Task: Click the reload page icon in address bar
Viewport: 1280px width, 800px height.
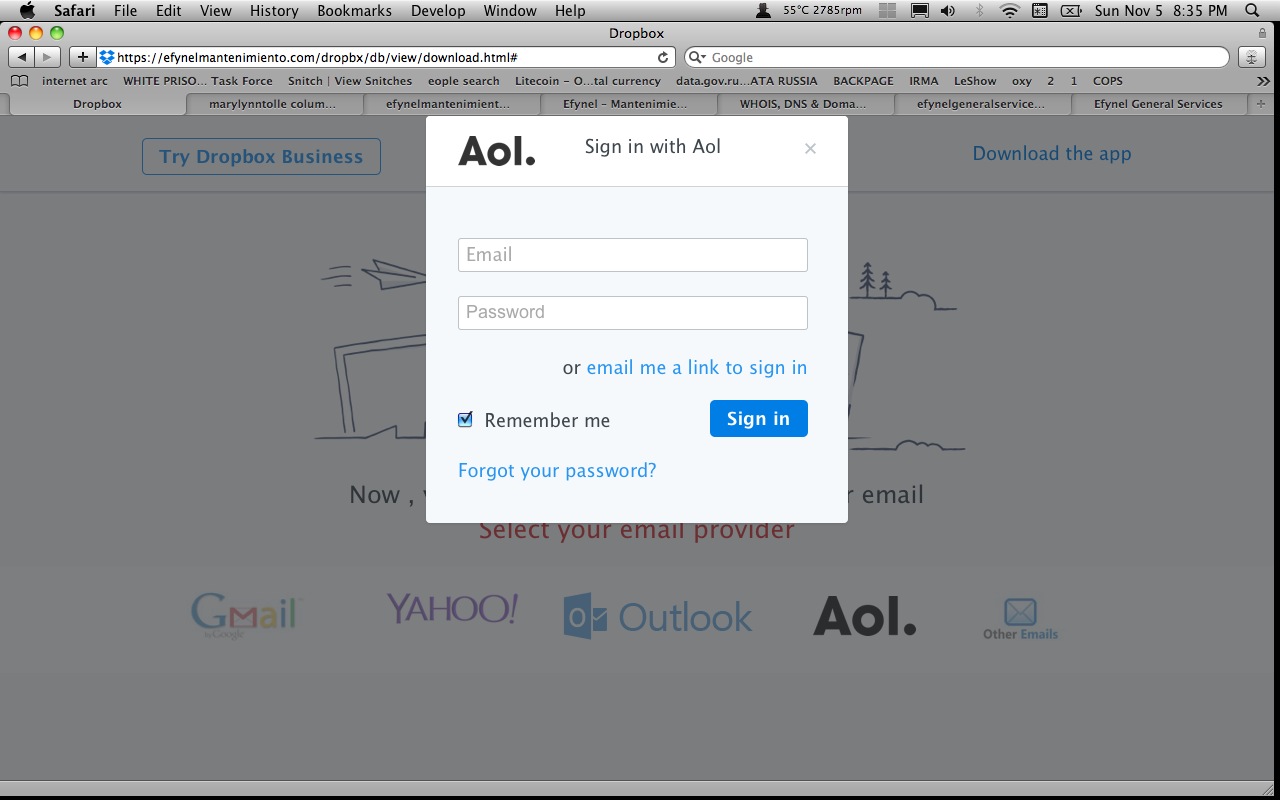Action: click(x=663, y=58)
